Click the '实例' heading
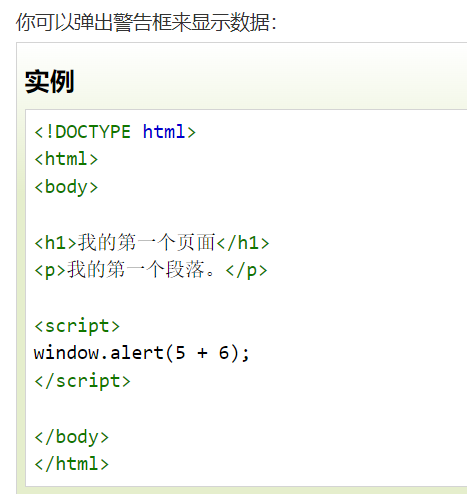 (x=49, y=82)
